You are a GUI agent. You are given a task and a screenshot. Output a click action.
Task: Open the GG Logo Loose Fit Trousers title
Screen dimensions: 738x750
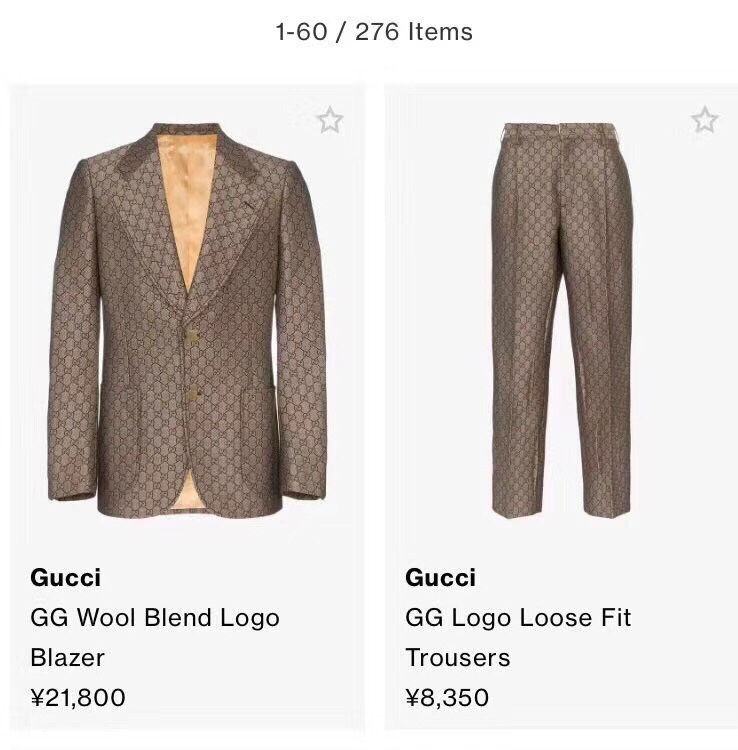point(518,617)
